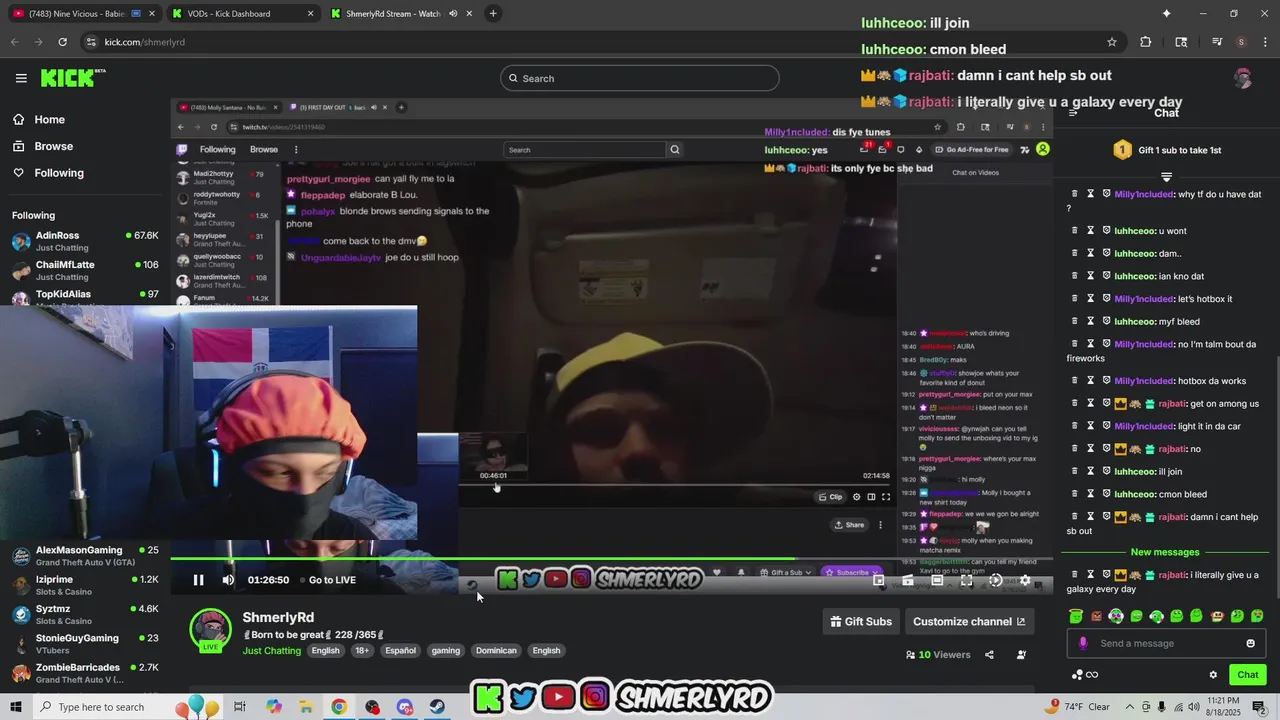Reload the page in Chrome
This screenshot has width=1280, height=720.
(x=62, y=42)
